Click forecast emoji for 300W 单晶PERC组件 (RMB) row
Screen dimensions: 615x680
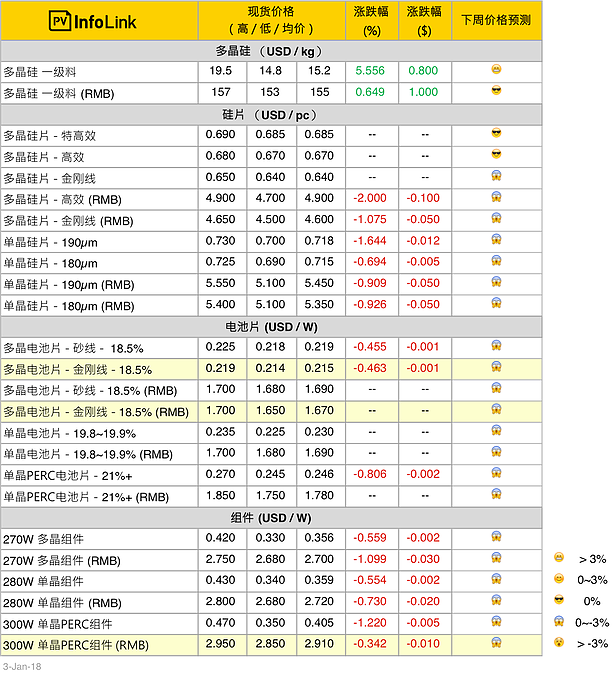[496, 644]
